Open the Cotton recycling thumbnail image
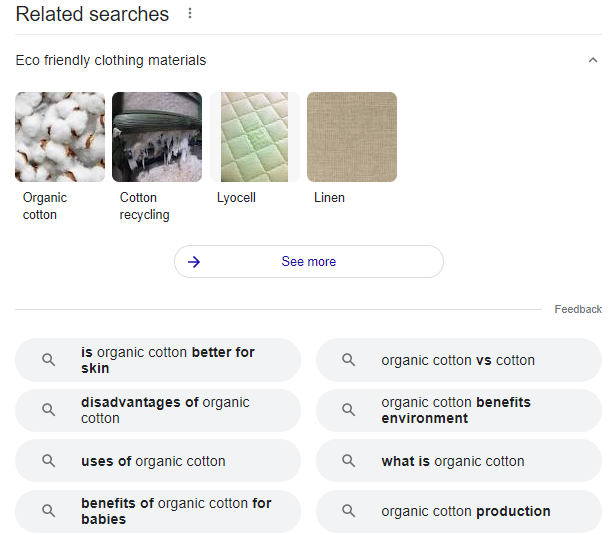The image size is (616, 535). click(157, 137)
